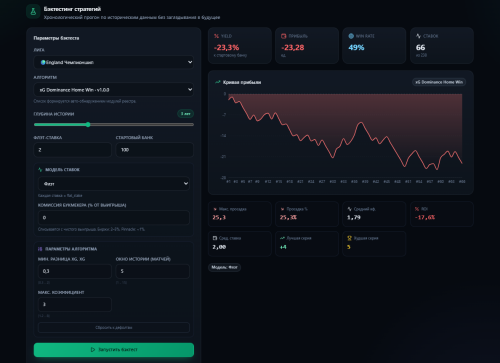Click the trophy icon on Худшая серия card
500x363 pixels.
tap(349, 238)
